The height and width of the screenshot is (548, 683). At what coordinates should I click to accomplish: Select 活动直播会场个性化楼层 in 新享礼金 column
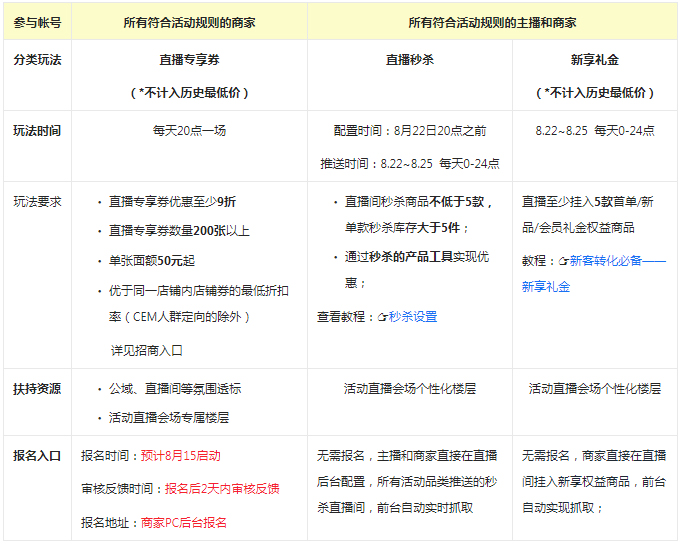coord(595,389)
